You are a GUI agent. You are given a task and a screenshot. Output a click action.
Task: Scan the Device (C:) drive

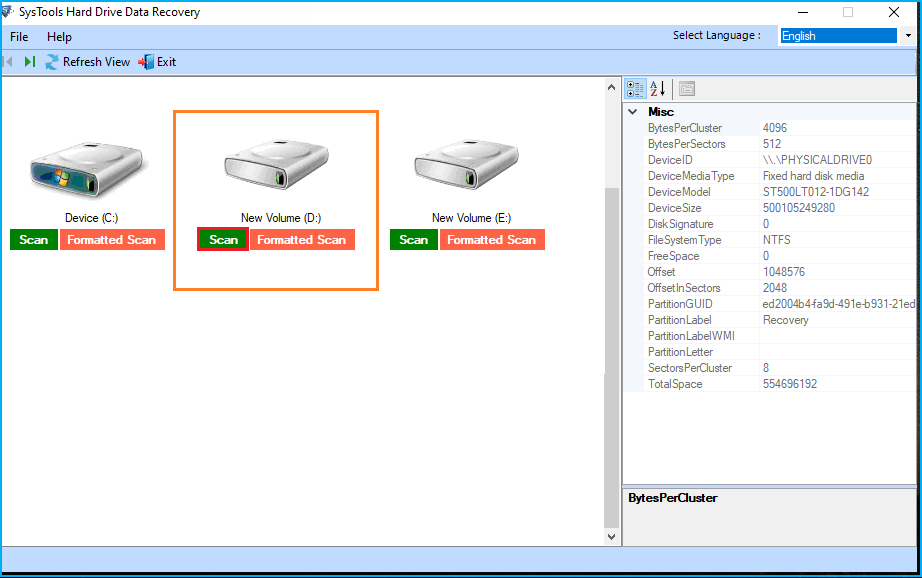pos(34,240)
